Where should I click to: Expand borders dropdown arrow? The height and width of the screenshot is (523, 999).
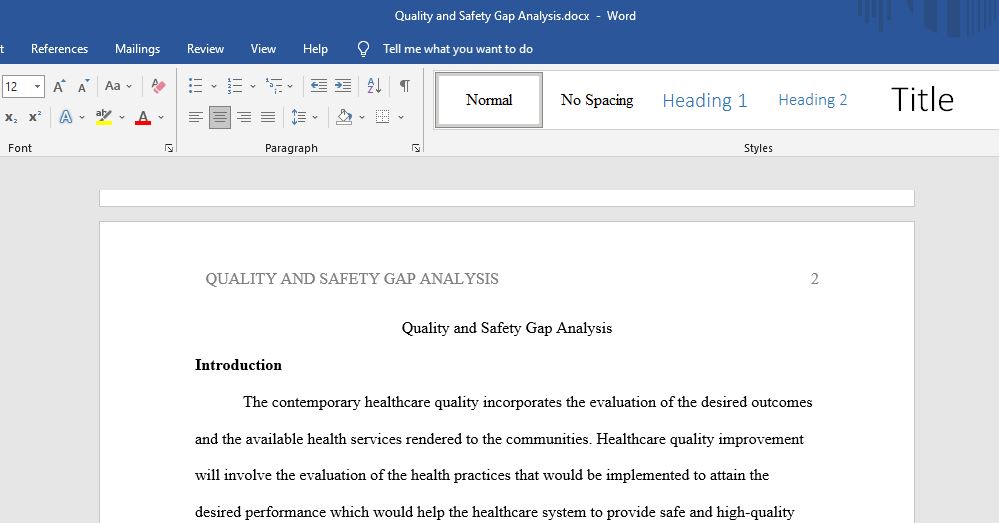click(x=401, y=117)
